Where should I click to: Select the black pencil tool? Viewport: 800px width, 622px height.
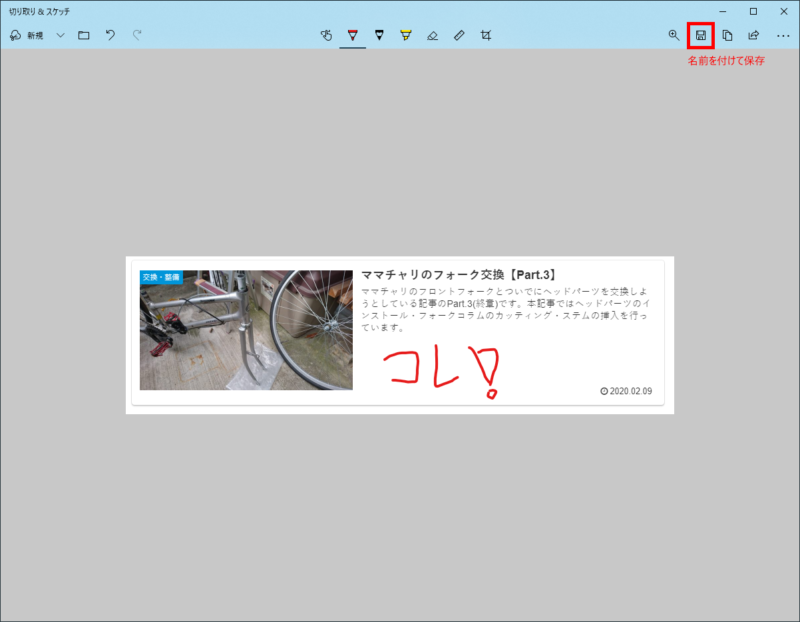[379, 35]
